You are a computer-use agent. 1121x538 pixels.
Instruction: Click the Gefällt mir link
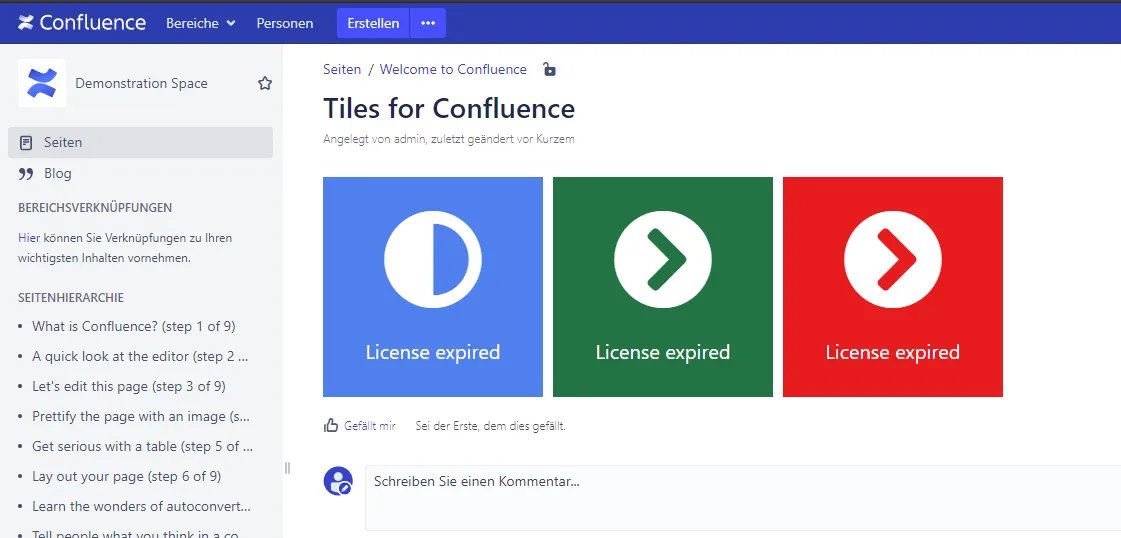370,426
